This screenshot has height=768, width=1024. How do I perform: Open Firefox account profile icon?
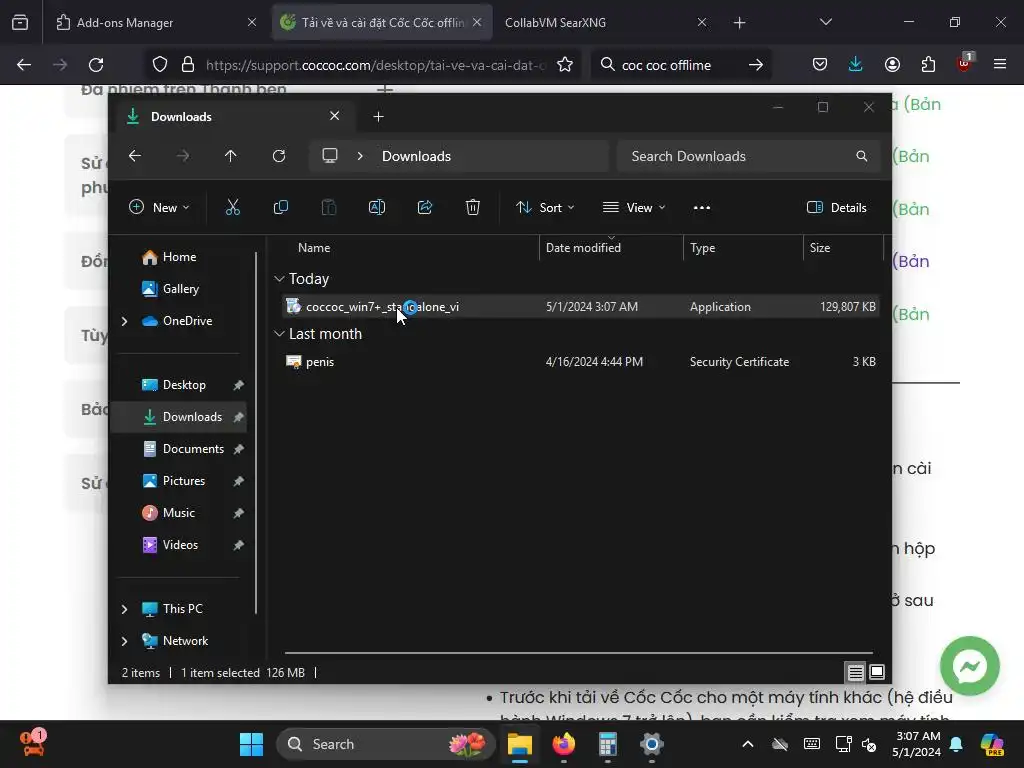[x=892, y=64]
